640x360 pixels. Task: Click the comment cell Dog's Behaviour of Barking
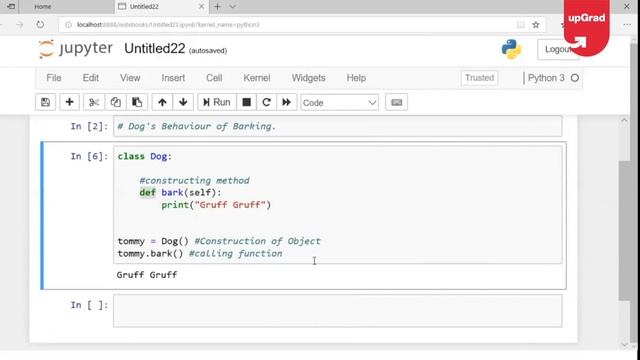click(338, 126)
